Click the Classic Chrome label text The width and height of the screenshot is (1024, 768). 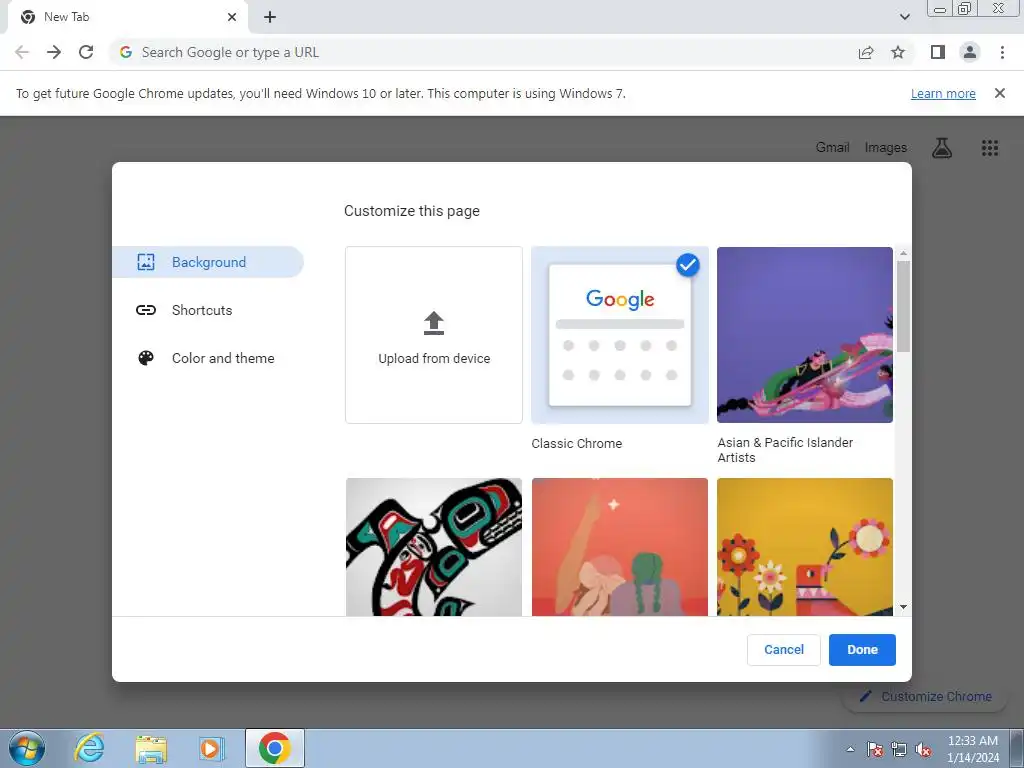tap(577, 443)
